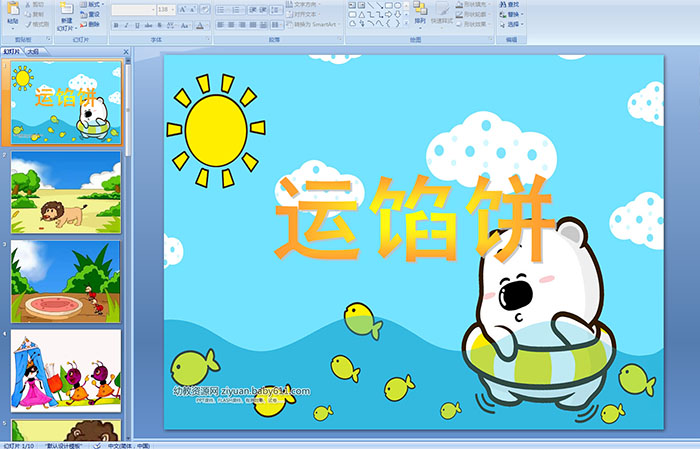The image size is (700, 449).
Task: Click the Shrink Font icon
Action: [x=193, y=9]
